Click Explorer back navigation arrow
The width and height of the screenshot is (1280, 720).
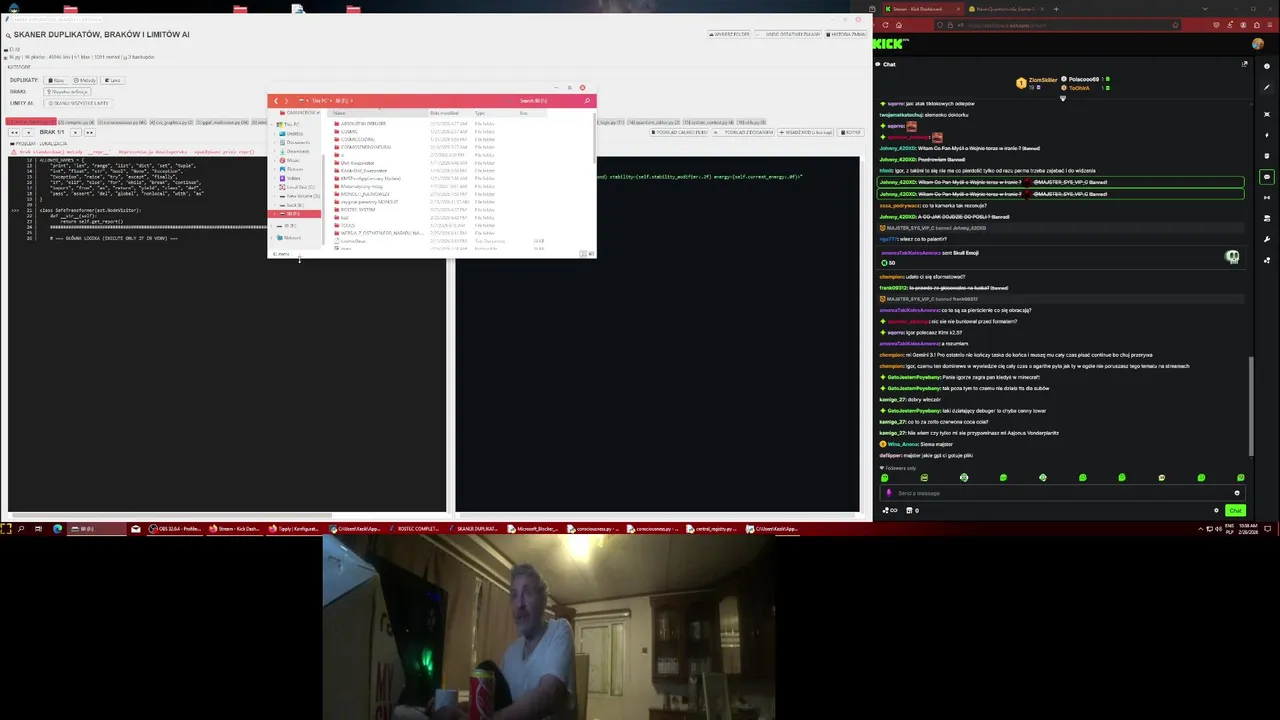tap(276, 101)
